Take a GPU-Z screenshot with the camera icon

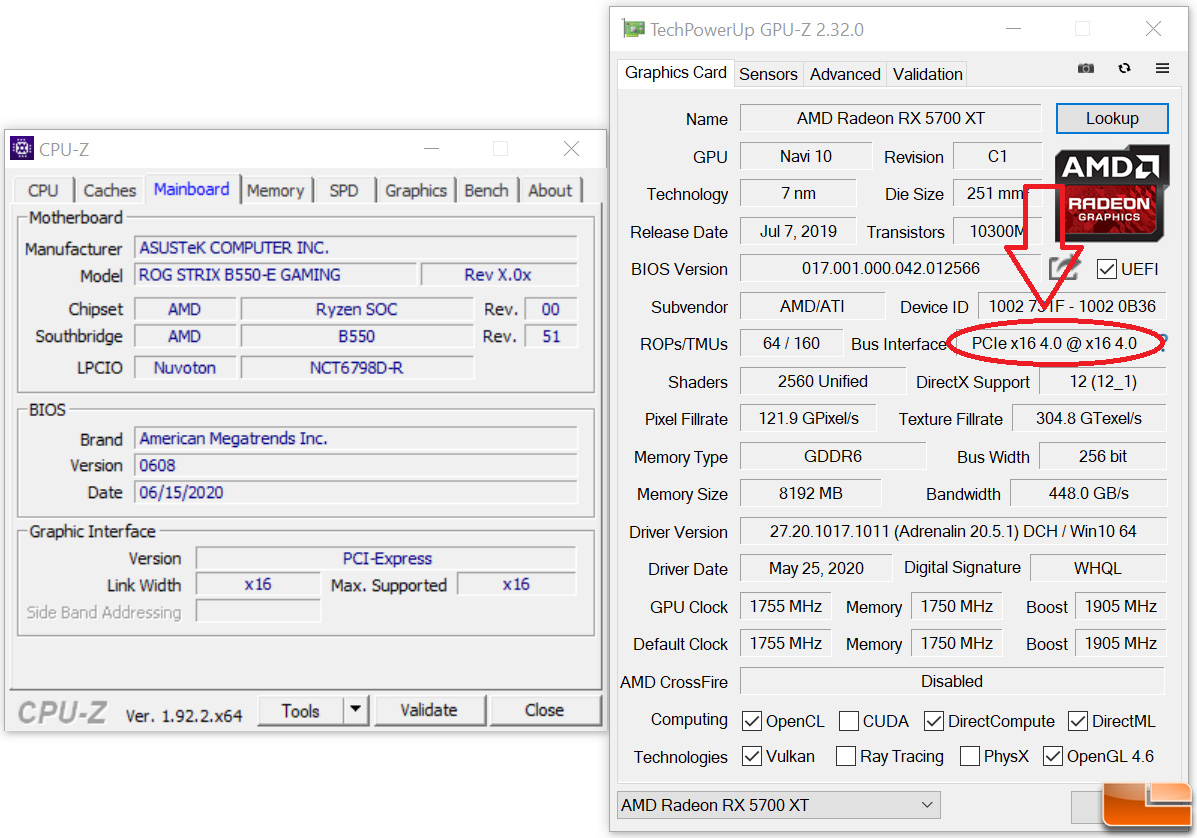tap(1086, 69)
